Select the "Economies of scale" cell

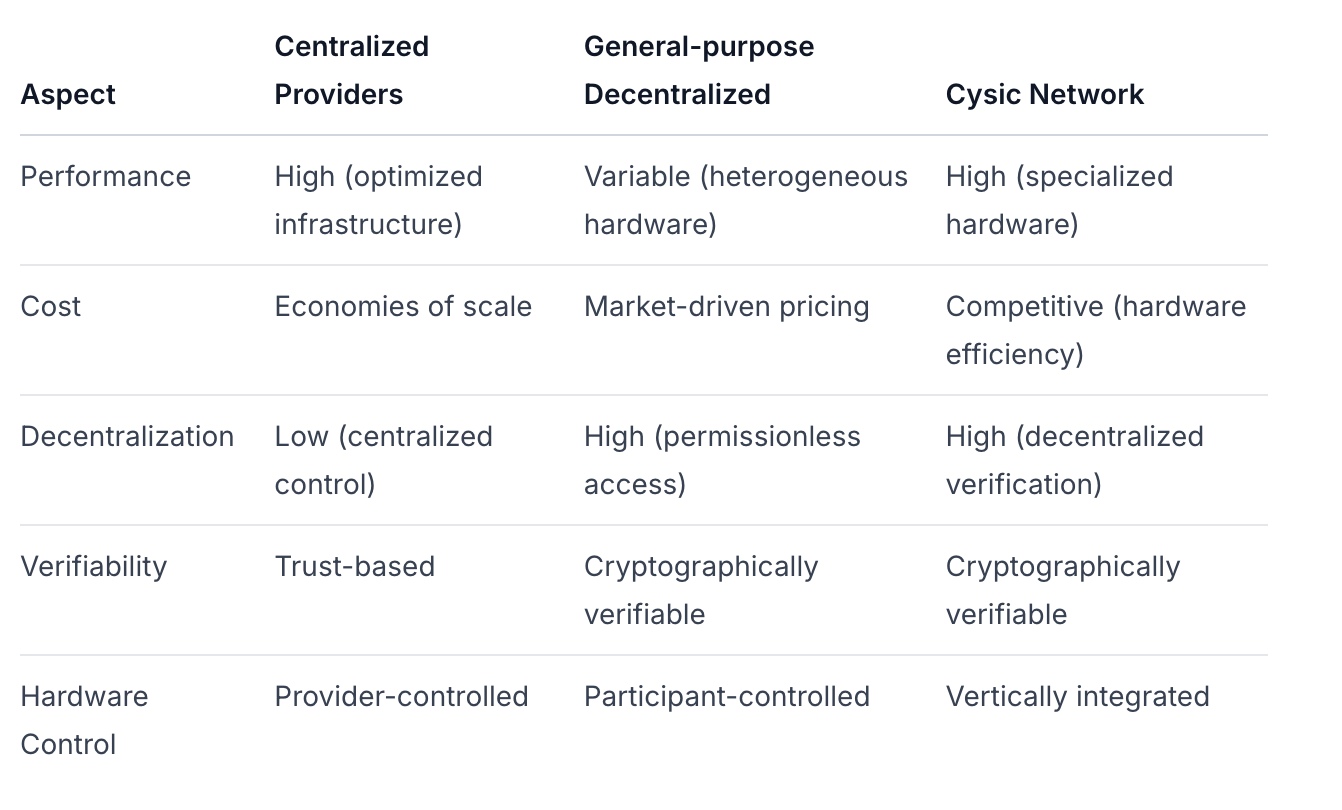click(403, 307)
